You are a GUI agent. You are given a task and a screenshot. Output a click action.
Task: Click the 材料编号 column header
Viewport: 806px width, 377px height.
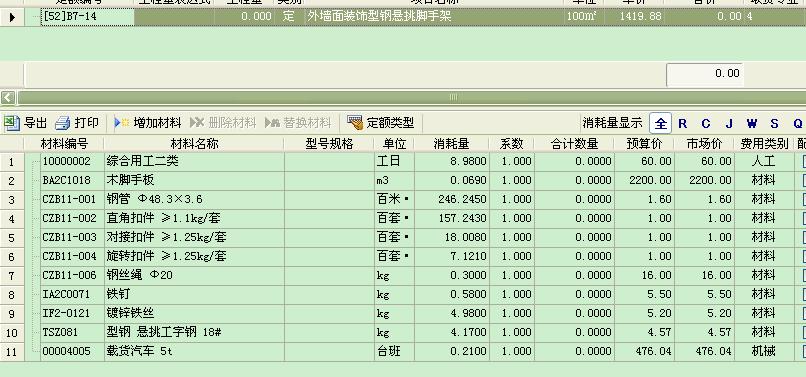click(64, 143)
